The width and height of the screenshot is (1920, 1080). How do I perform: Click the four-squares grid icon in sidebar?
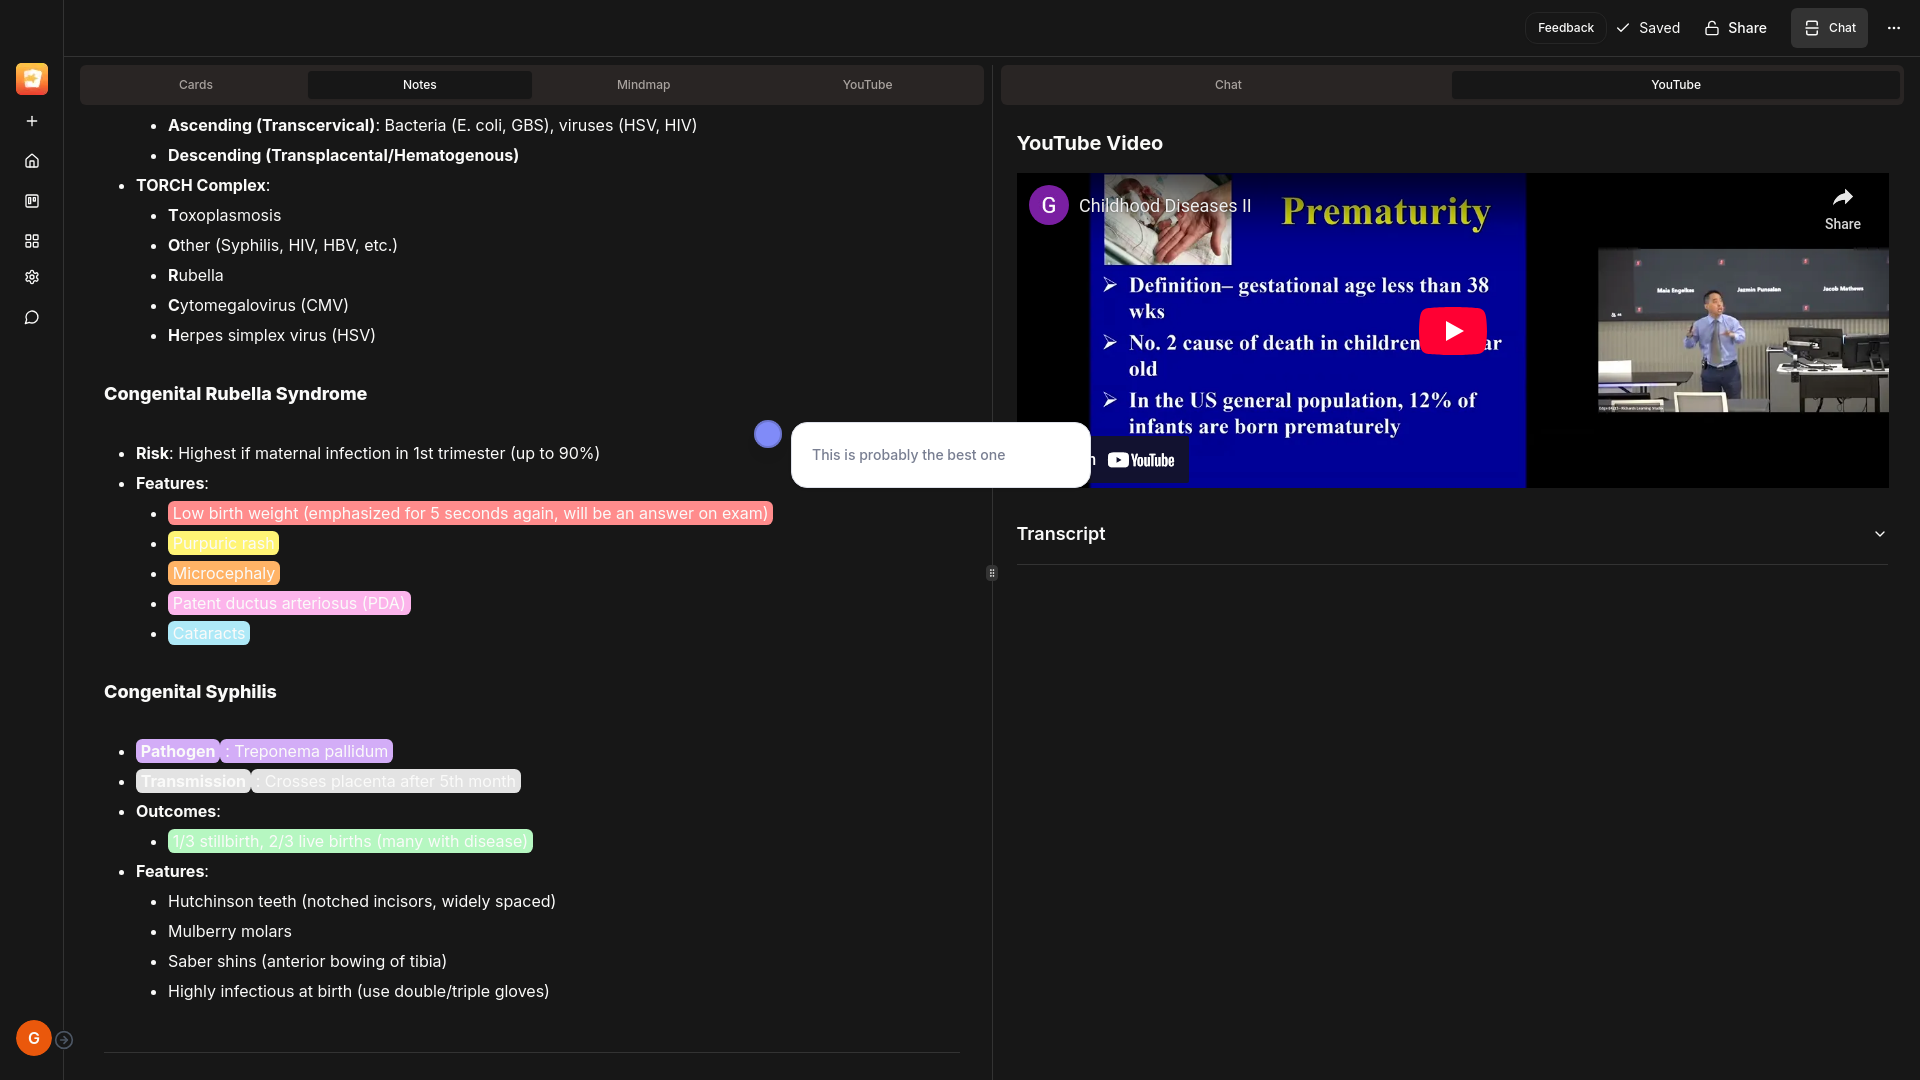click(x=32, y=241)
